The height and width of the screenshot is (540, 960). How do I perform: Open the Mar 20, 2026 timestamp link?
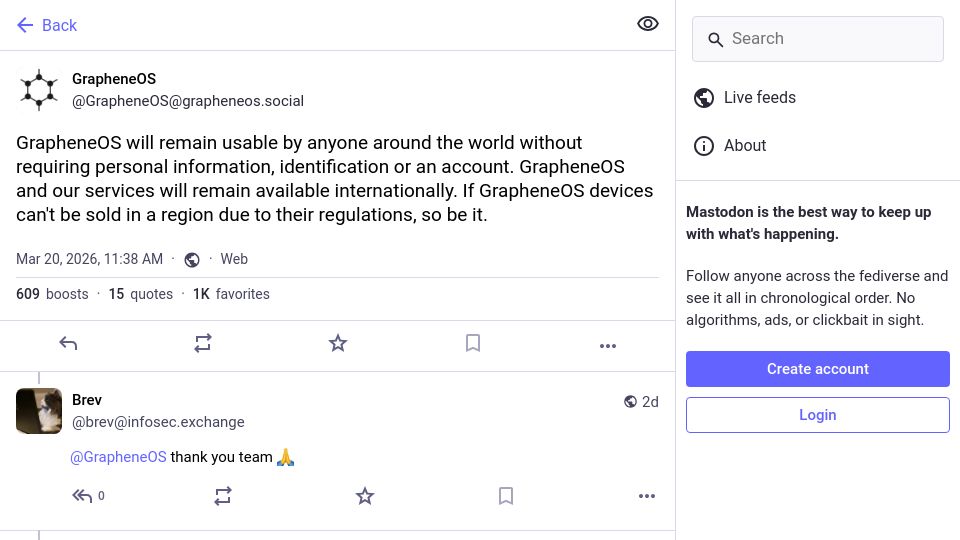[x=89, y=259]
